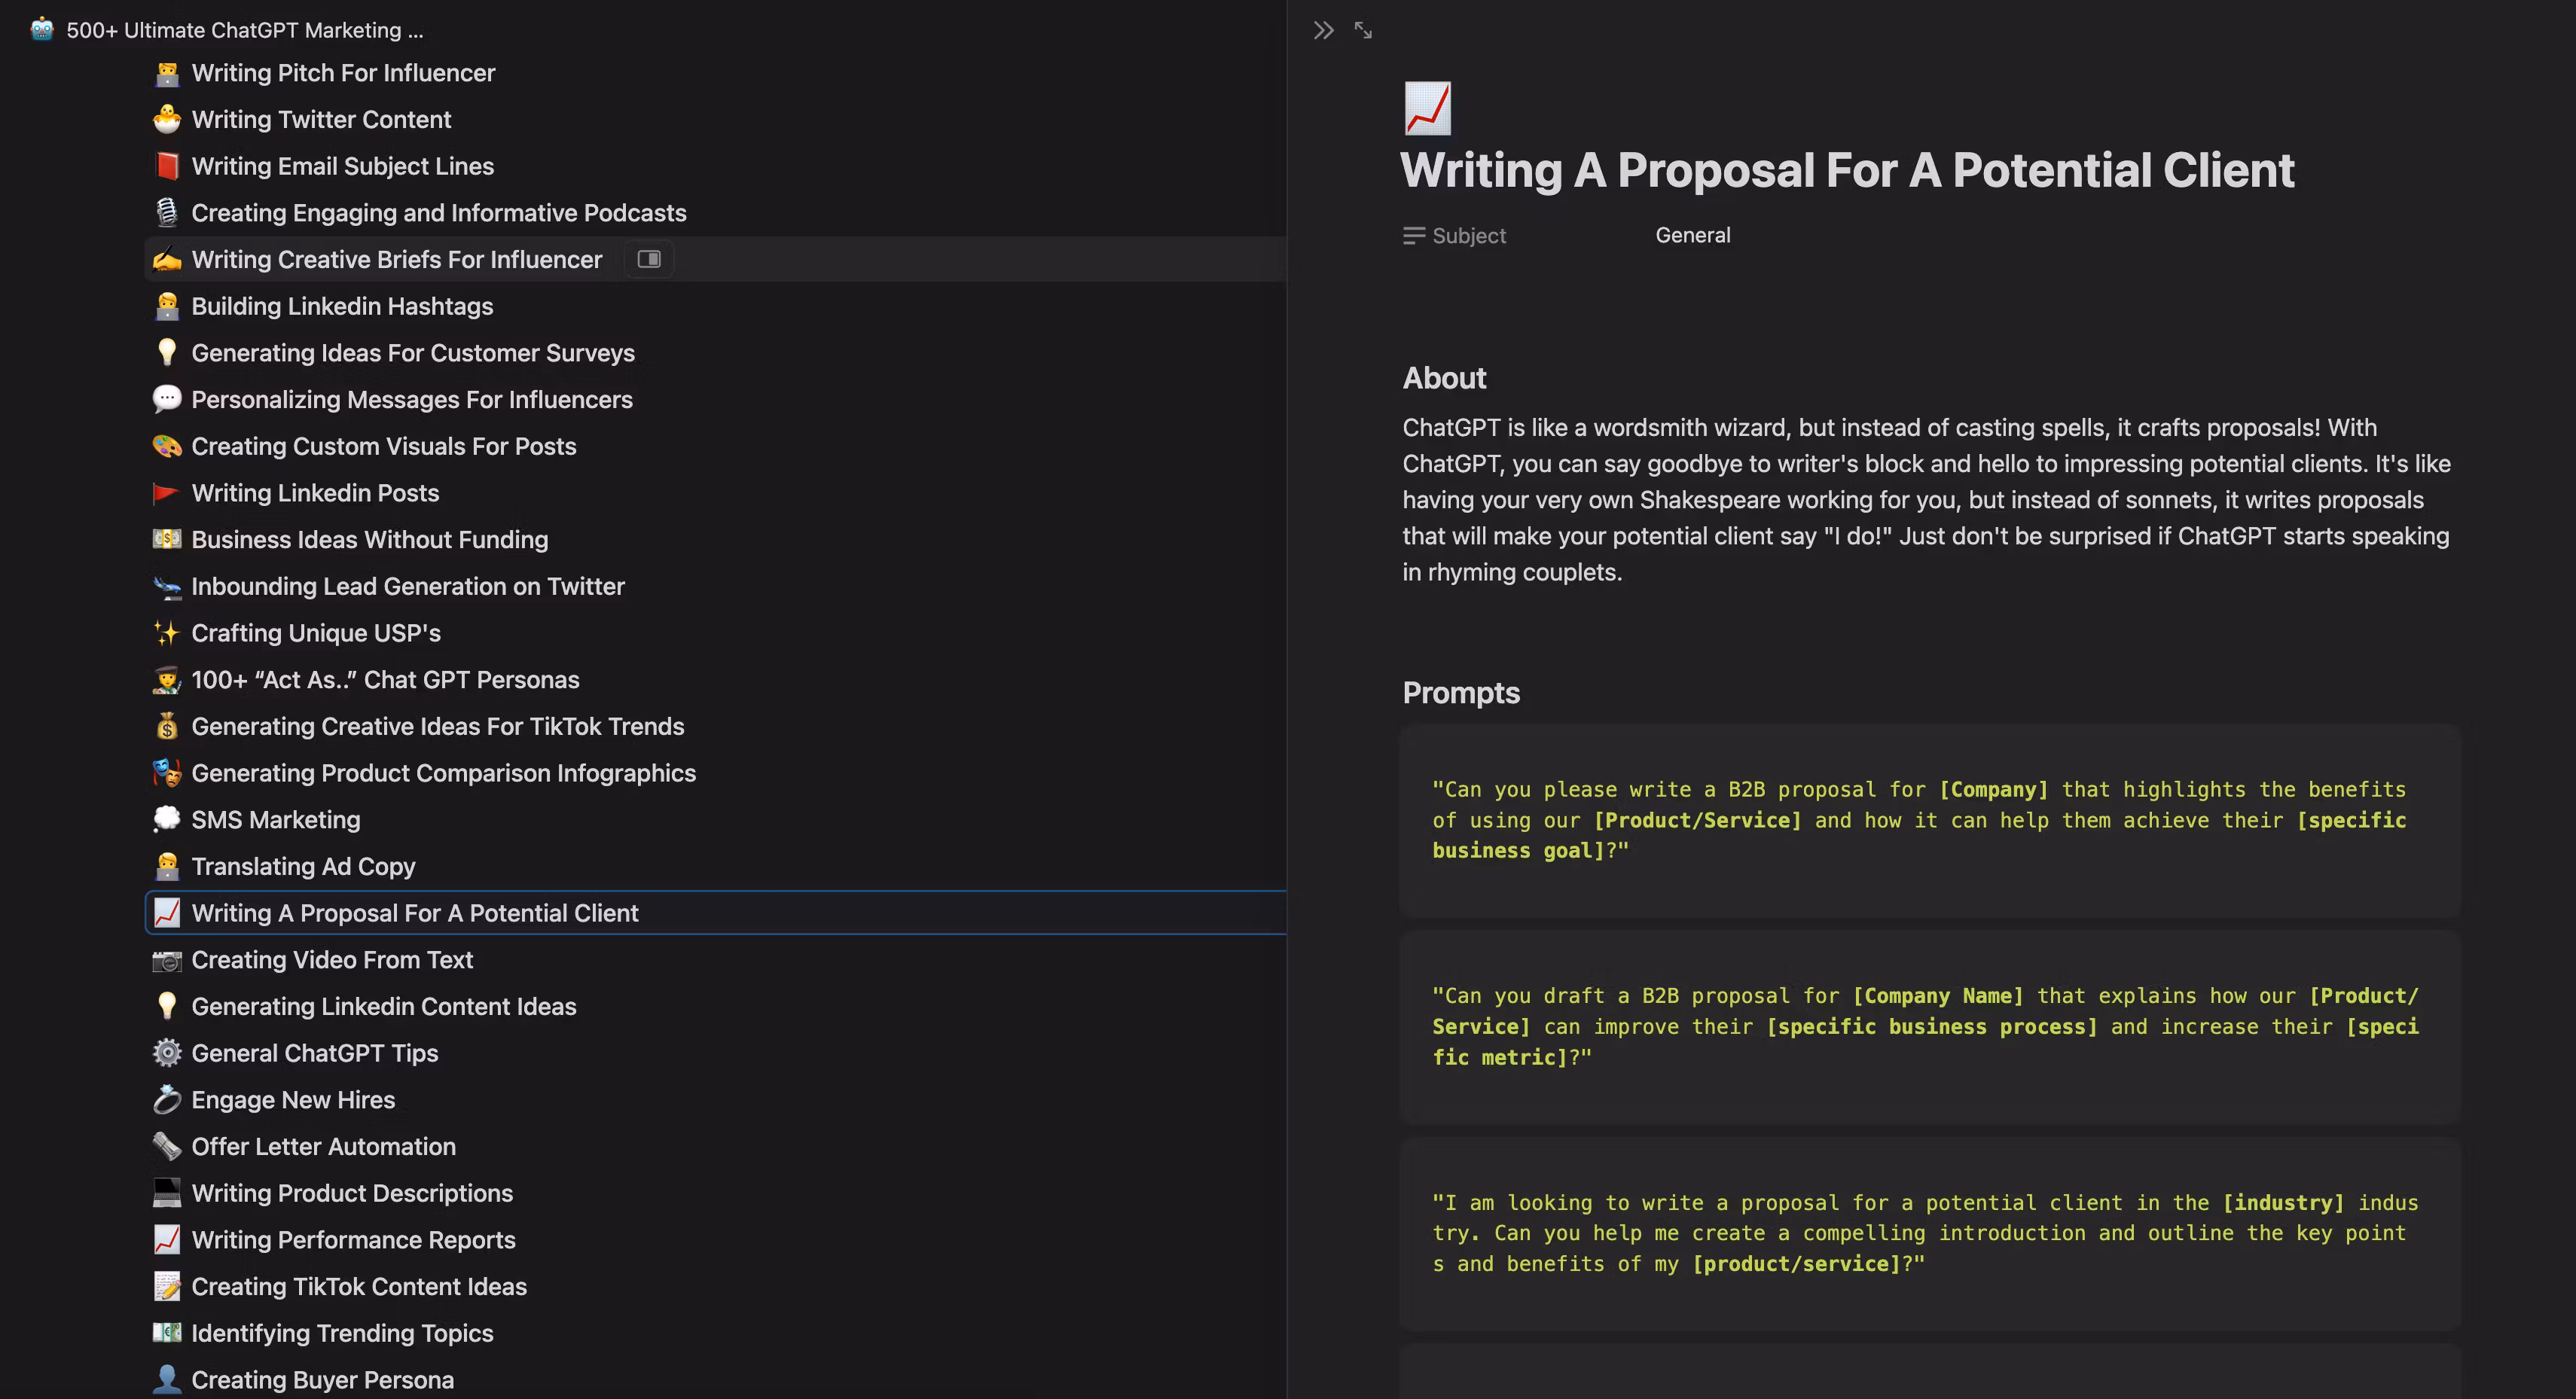Image resolution: width=2576 pixels, height=1399 pixels.
Task: Open the 500+ Ultimate ChatGPT Marketing breadcrumb
Action: 245,30
